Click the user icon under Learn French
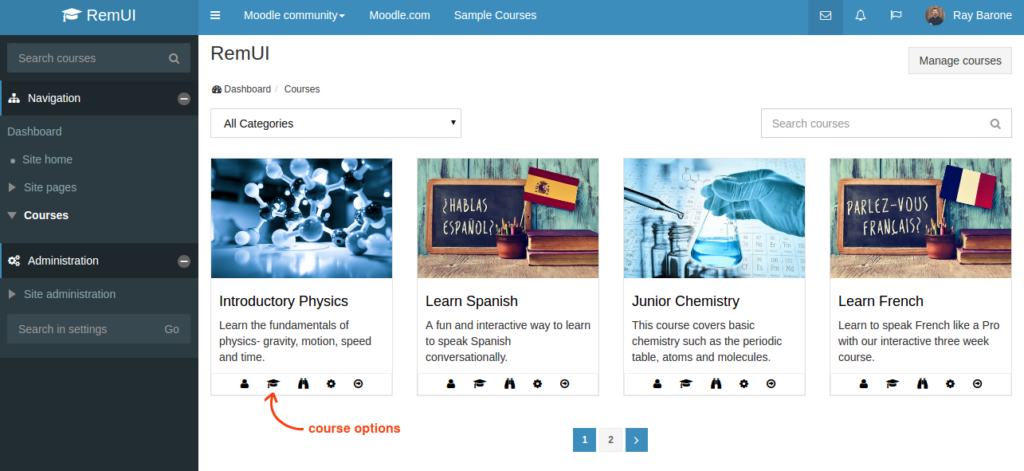The image size is (1024, 471). pyautogui.click(x=864, y=384)
